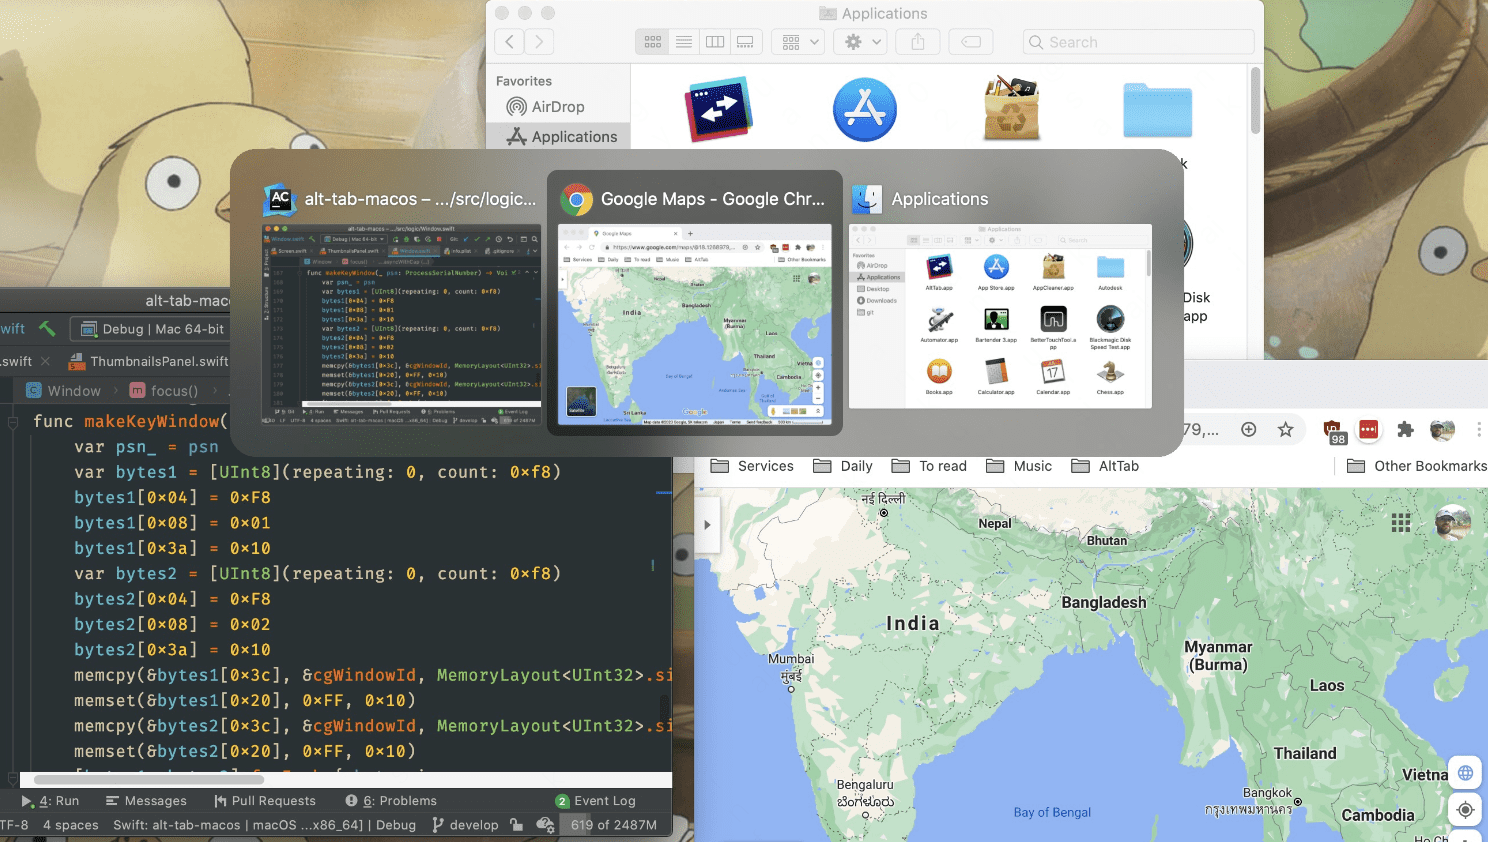1488x842 pixels.
Task: Open the ThumbnailsPanel.swift editor tab
Action: 148,361
